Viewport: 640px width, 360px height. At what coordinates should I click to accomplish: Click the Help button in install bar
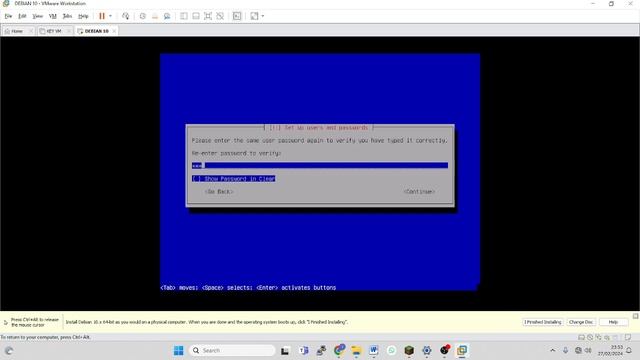[x=613, y=322]
